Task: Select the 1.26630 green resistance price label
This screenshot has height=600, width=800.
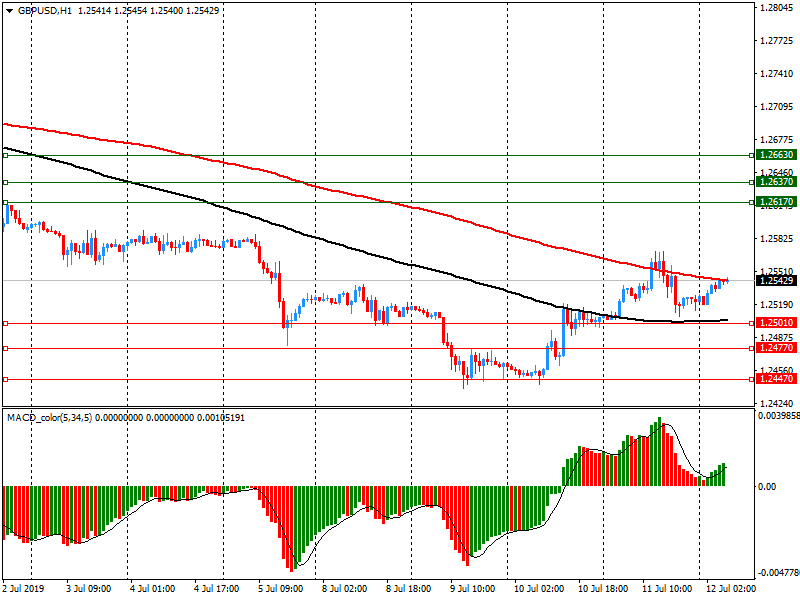Action: (776, 155)
